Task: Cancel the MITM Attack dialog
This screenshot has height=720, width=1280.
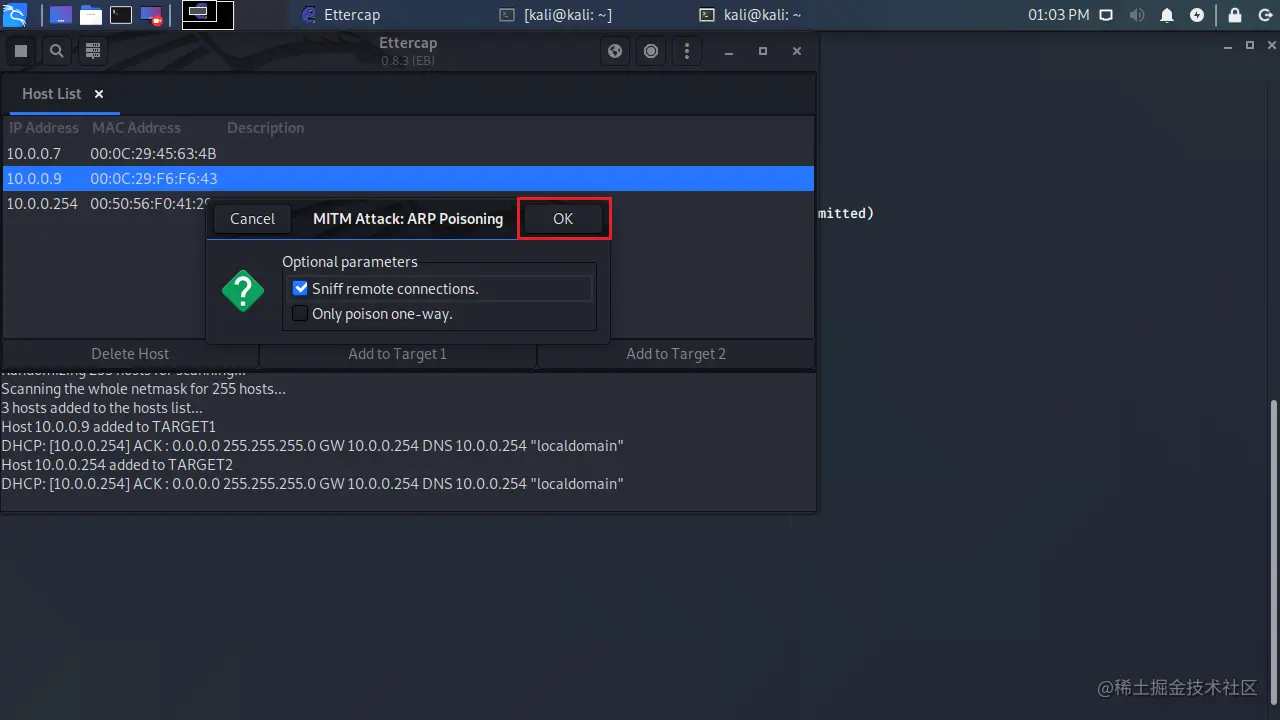Action: click(252, 218)
